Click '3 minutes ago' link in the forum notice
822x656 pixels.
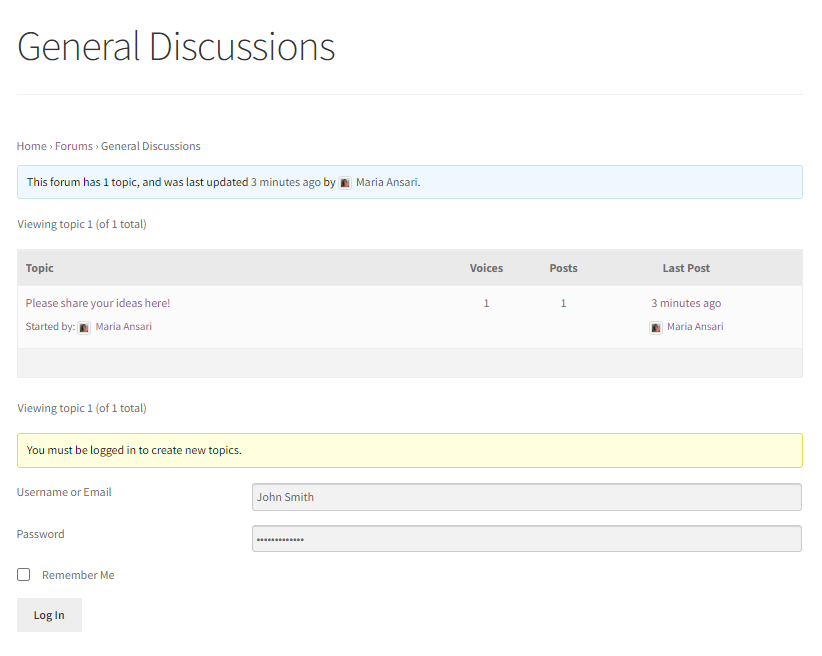tap(286, 182)
